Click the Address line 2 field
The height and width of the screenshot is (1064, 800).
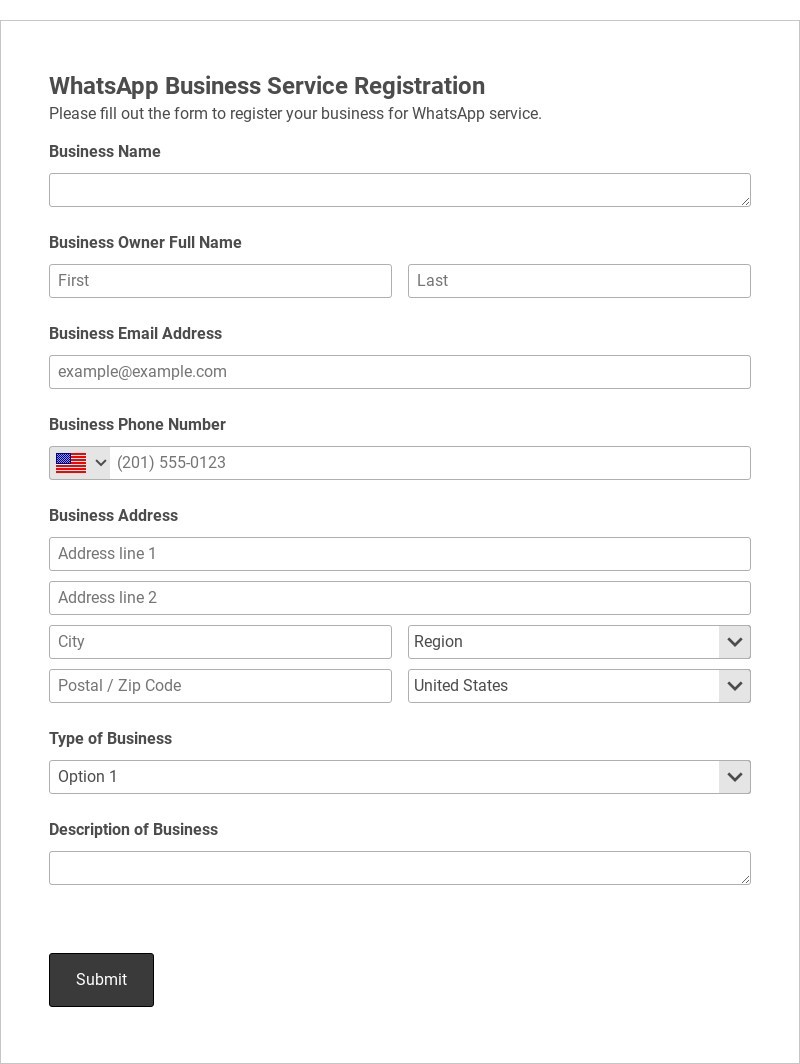coord(400,598)
